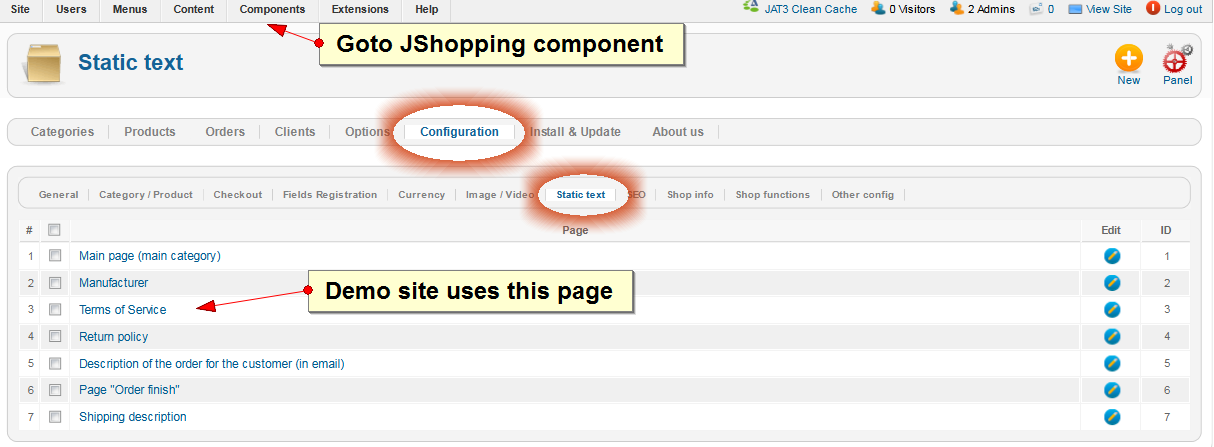The image size is (1214, 447).
Task: Switch to Static text subtab
Action: click(x=581, y=195)
